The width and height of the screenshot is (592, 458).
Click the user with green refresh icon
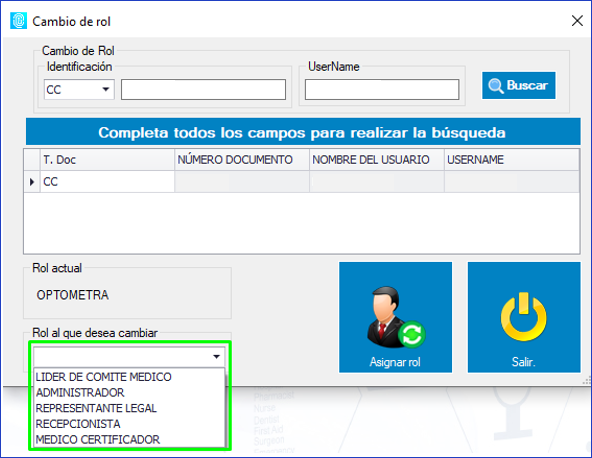[x=395, y=317]
